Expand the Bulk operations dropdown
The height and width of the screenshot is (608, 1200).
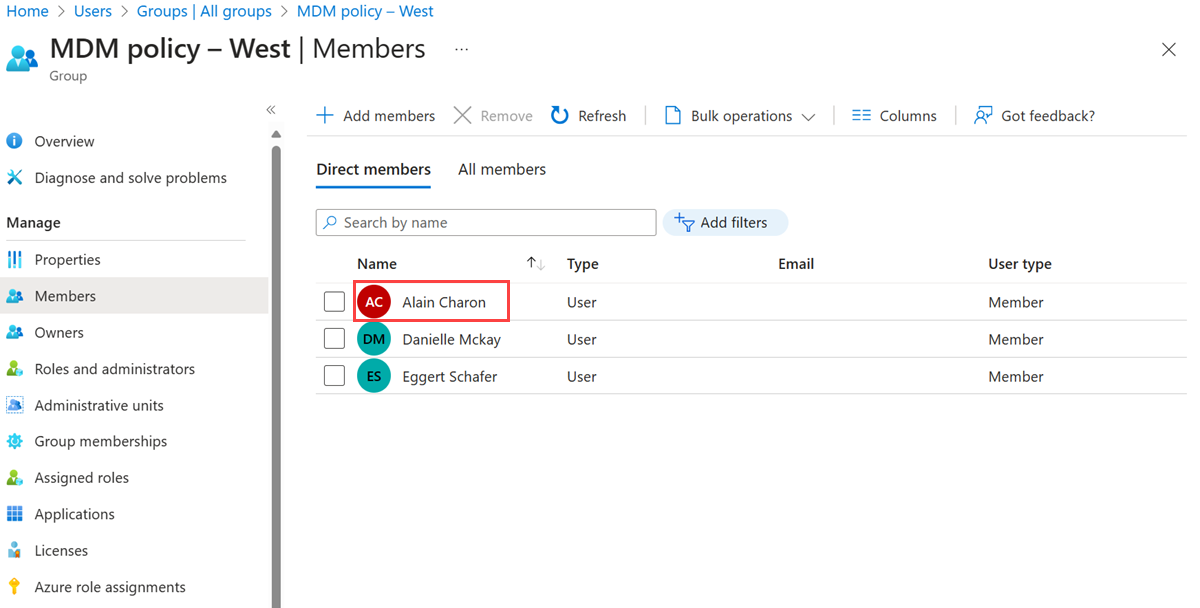[808, 117]
